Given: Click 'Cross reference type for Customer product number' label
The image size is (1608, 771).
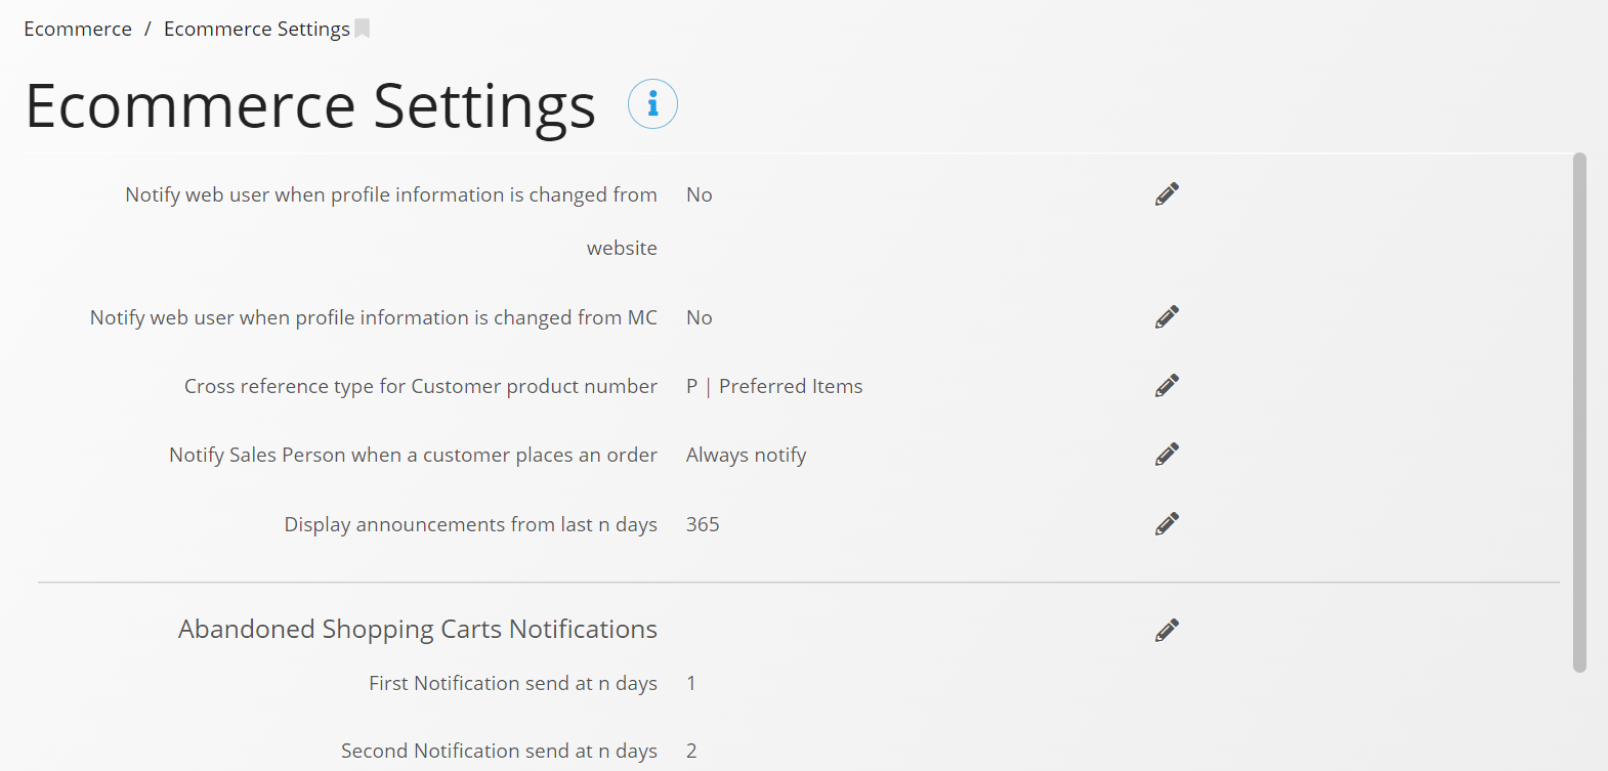Looking at the screenshot, I should pyautogui.click(x=421, y=386).
